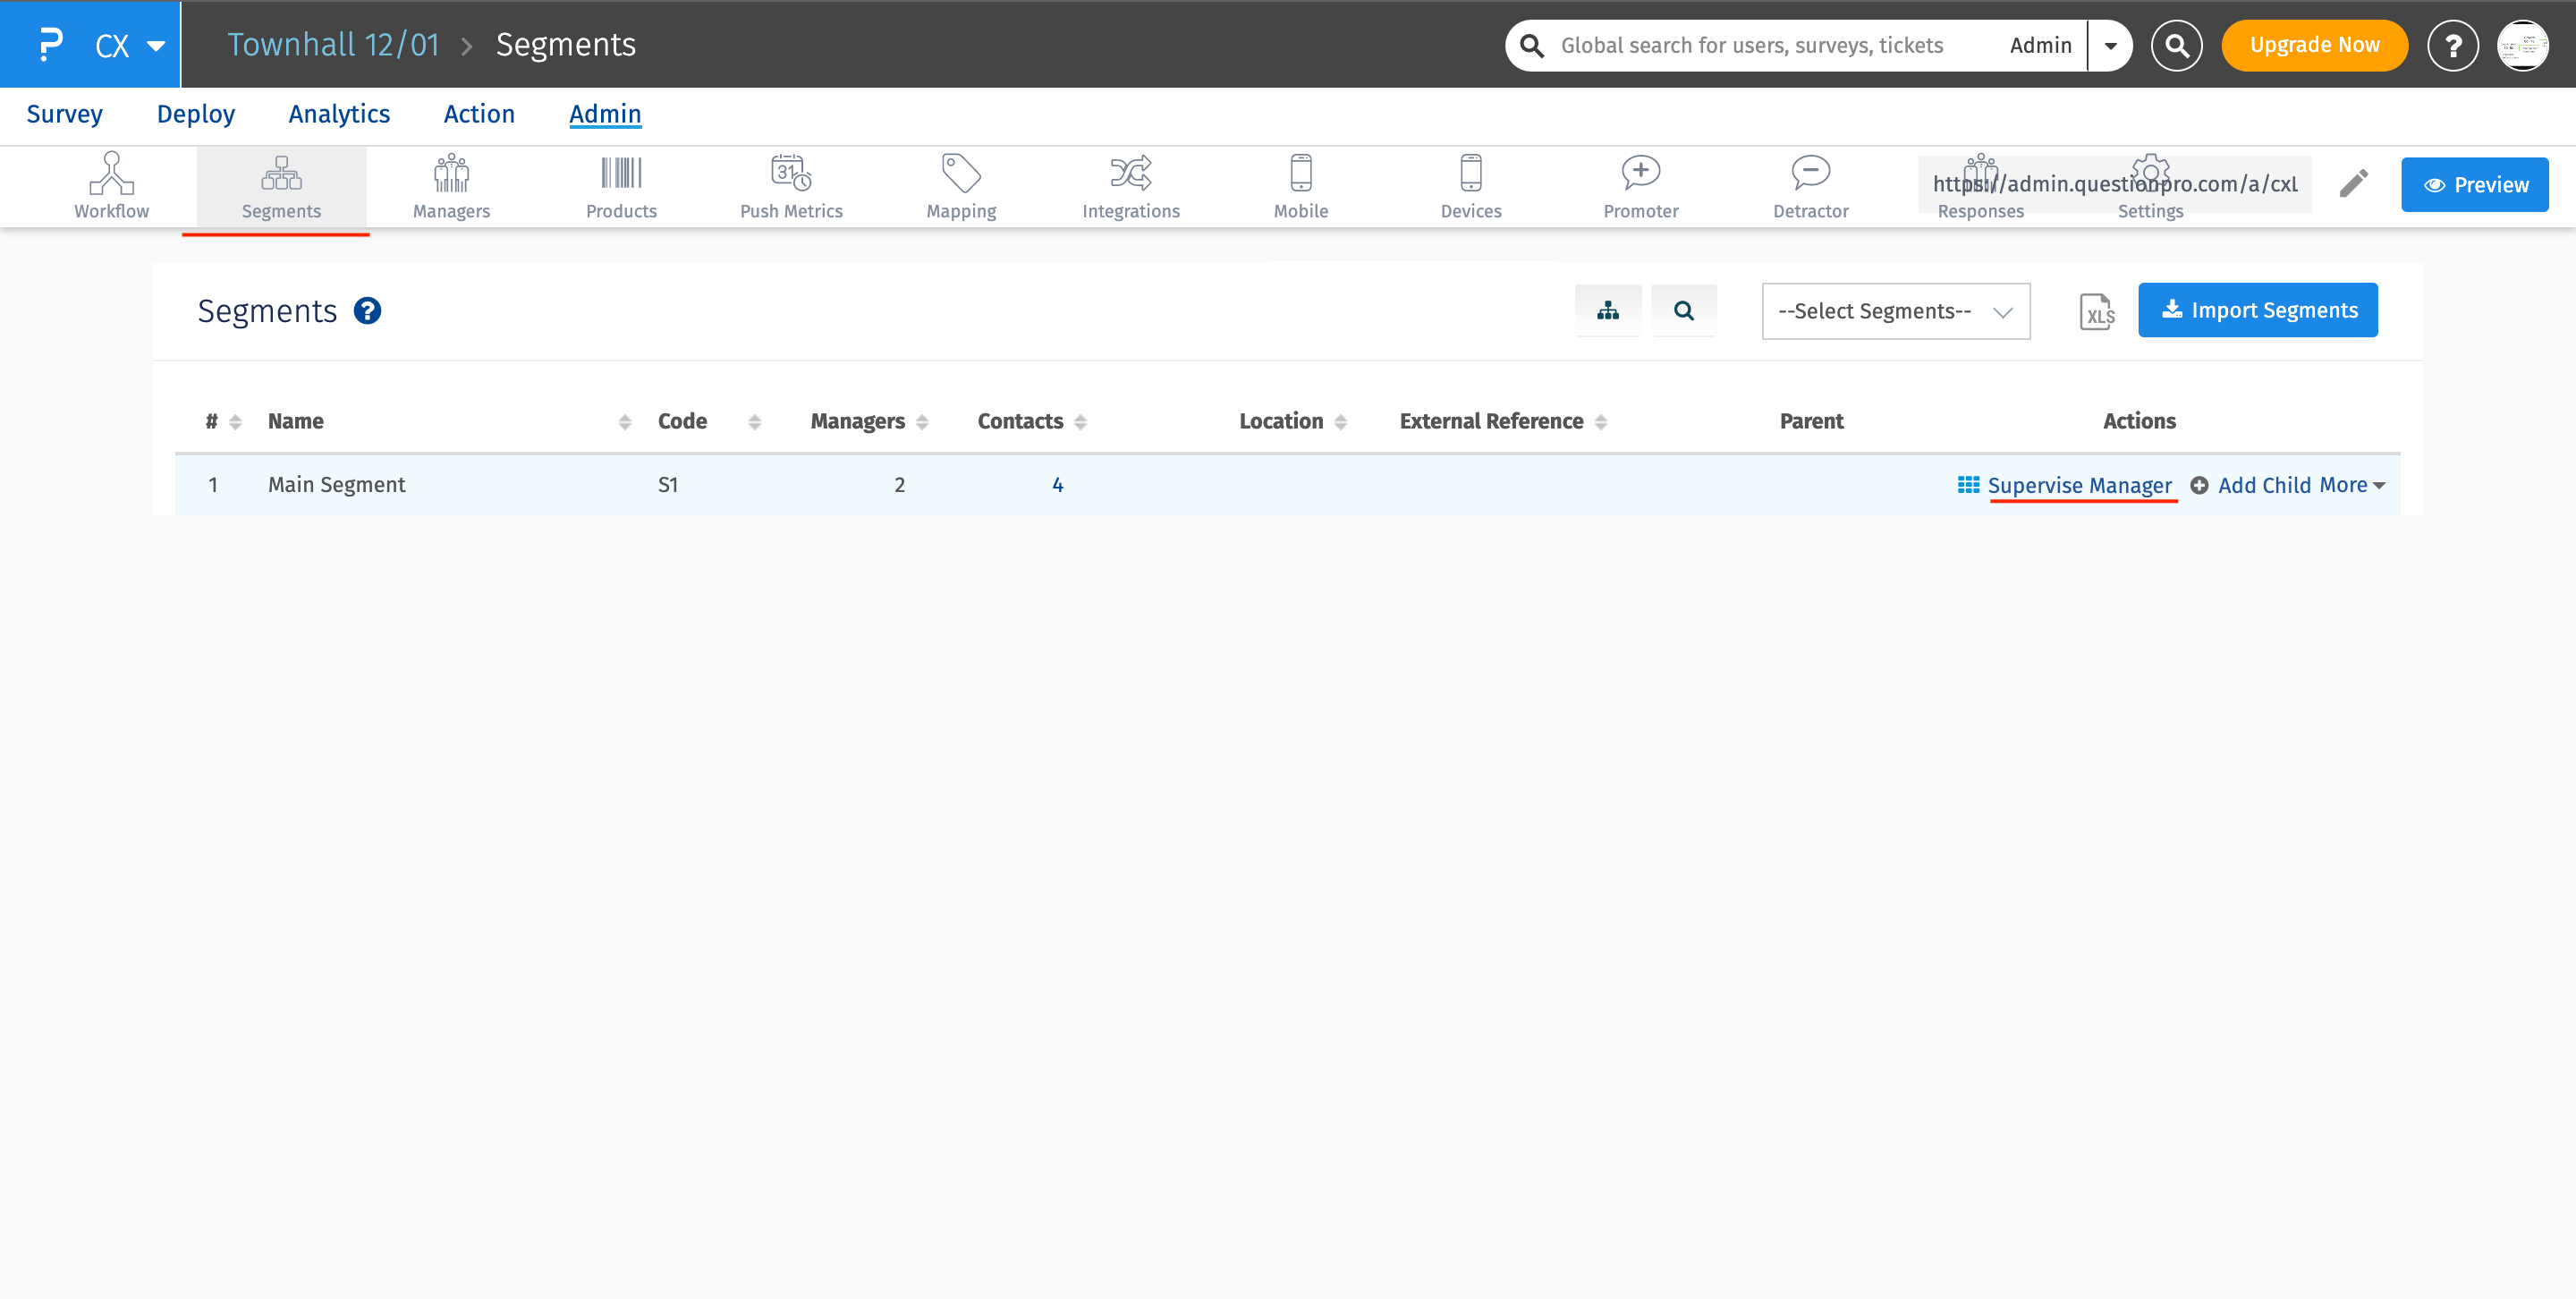Click the global search input field
Screen dimensions: 2576x1299
1751,45
